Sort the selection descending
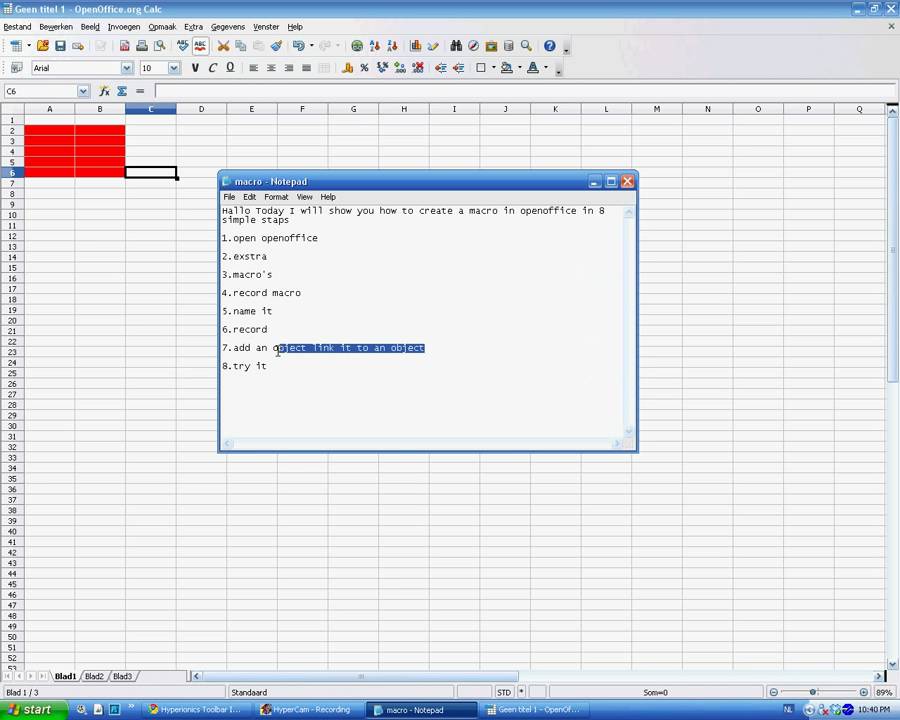Screen dimensions: 900x720 393,46
